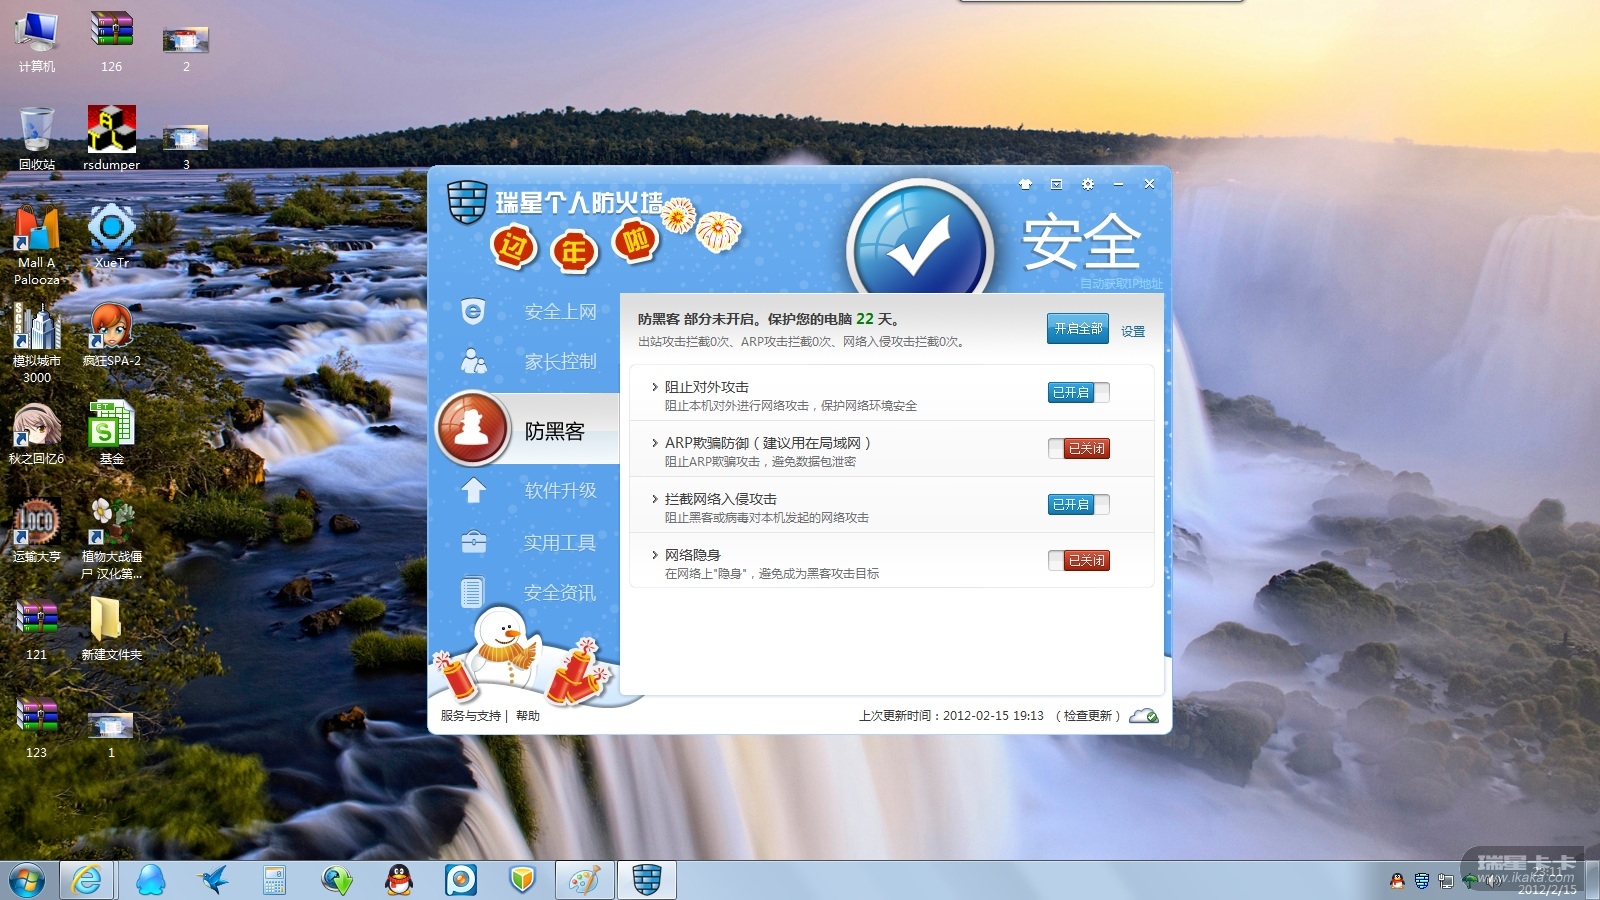Image resolution: width=1600 pixels, height=900 pixels.
Task: Open the gear settings icon in title bar
Action: click(x=1088, y=184)
